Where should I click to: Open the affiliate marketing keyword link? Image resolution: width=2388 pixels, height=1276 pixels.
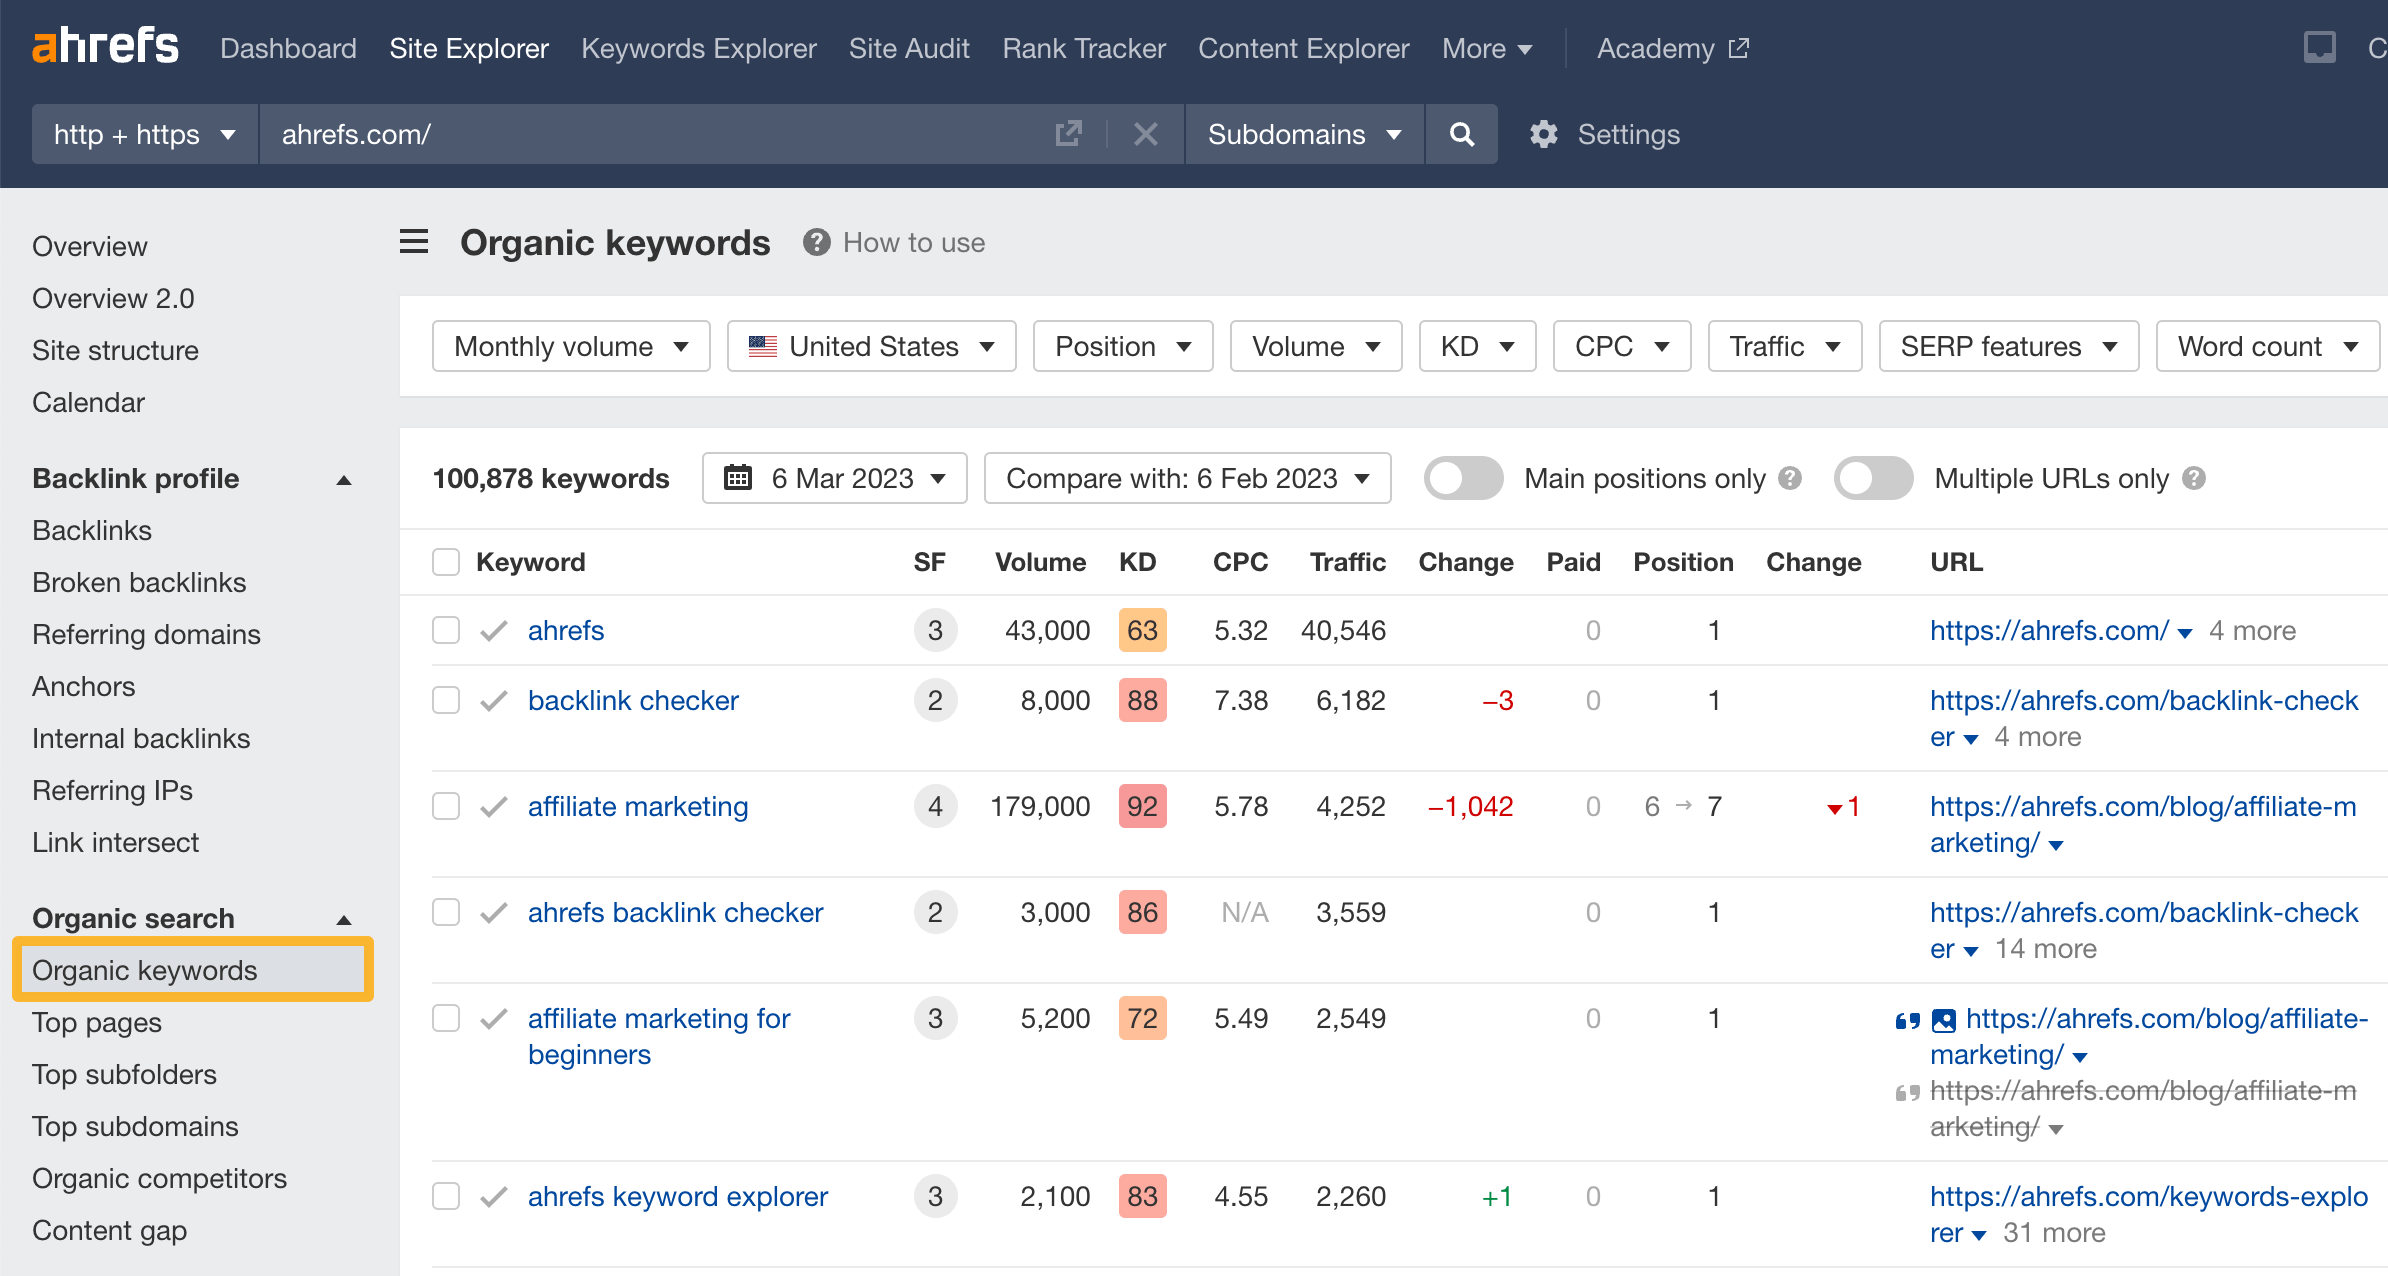pos(637,806)
